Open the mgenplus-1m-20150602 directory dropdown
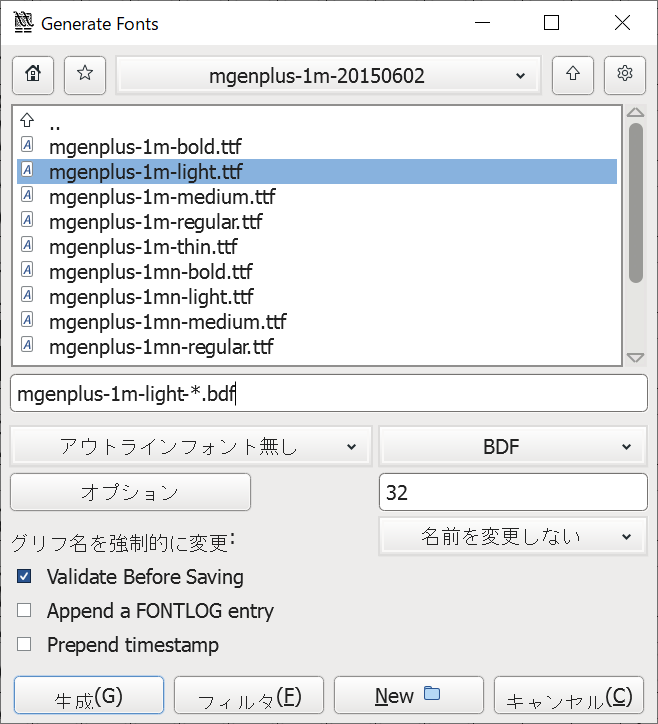658x724 pixels. (x=328, y=75)
